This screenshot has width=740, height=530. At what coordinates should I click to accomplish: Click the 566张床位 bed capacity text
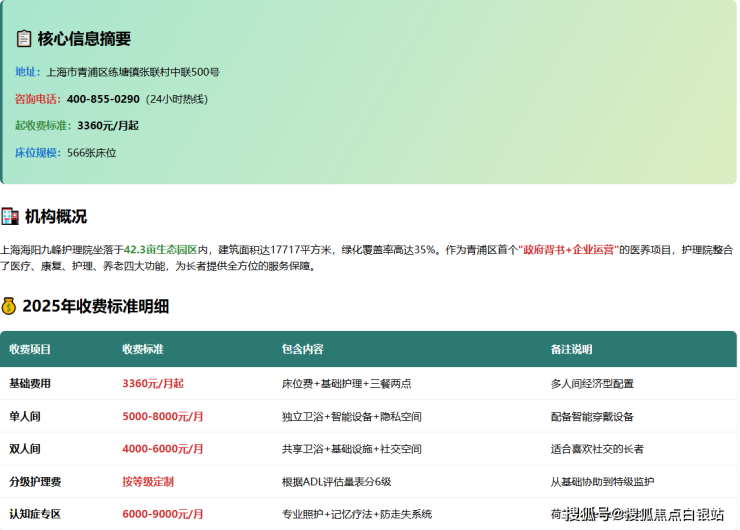tap(92, 153)
